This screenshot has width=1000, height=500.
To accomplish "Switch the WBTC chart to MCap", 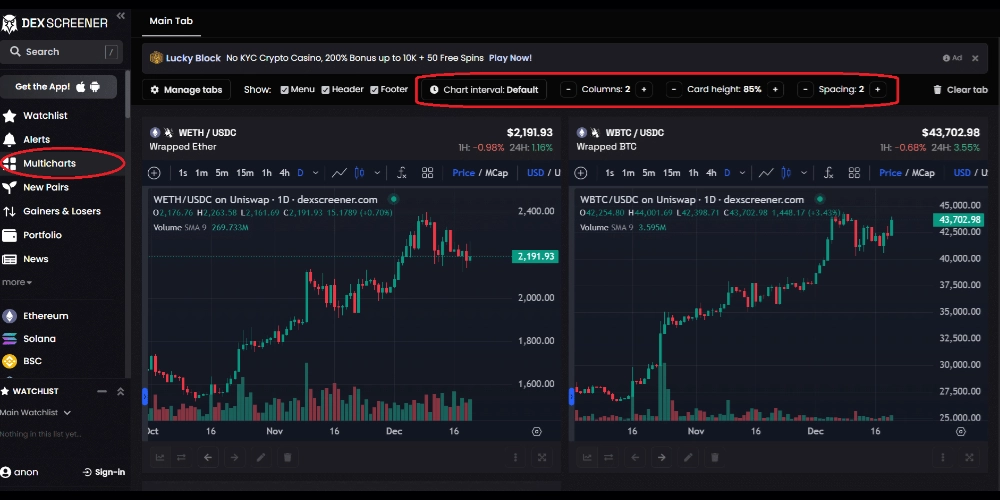I will pyautogui.click(x=923, y=173).
